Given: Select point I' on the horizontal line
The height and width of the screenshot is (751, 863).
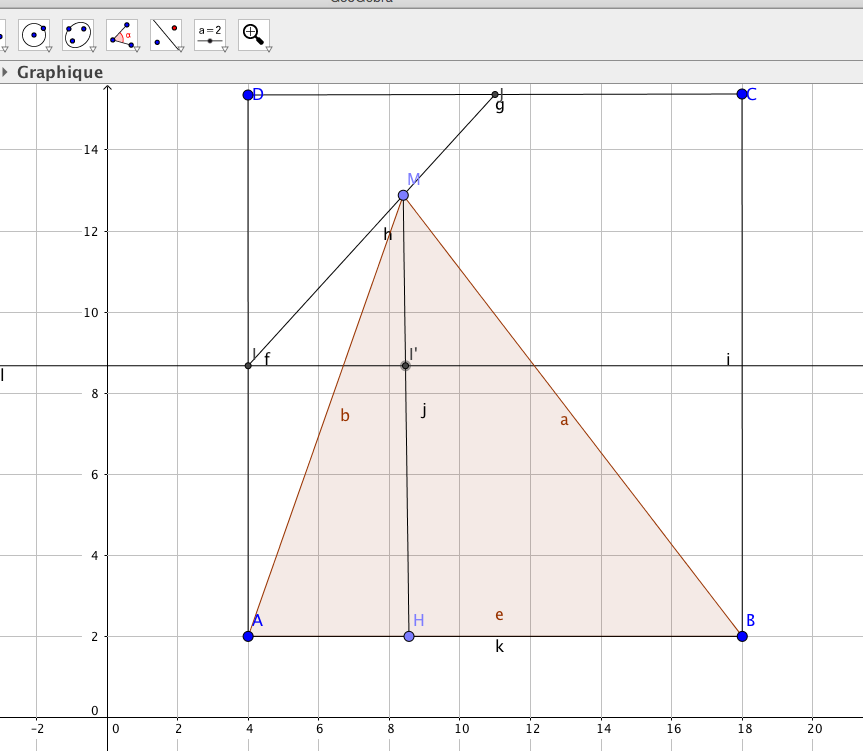Looking at the screenshot, I should pos(405,366).
